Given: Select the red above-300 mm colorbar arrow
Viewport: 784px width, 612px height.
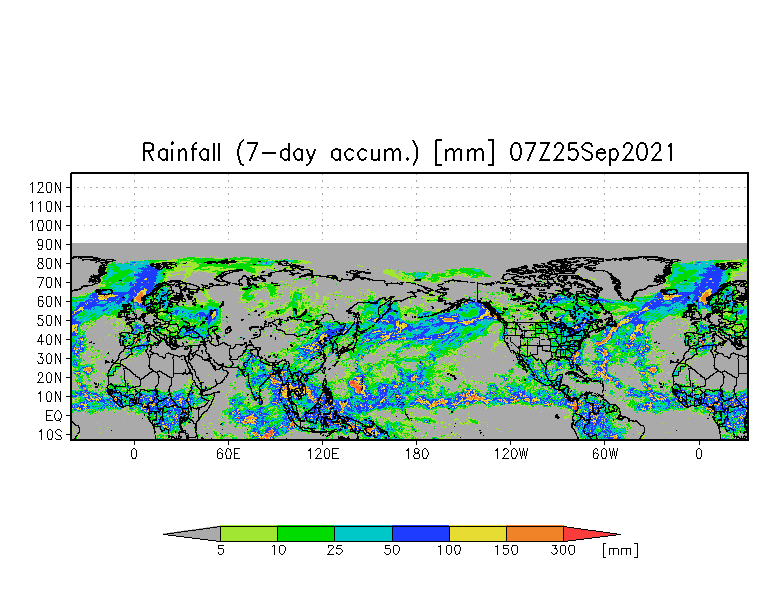Looking at the screenshot, I should [592, 534].
